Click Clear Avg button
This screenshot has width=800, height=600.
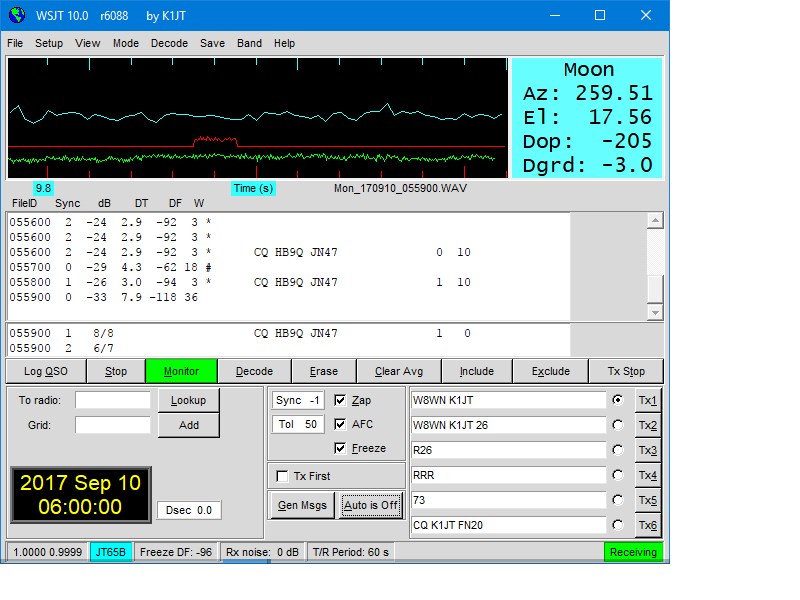point(400,371)
